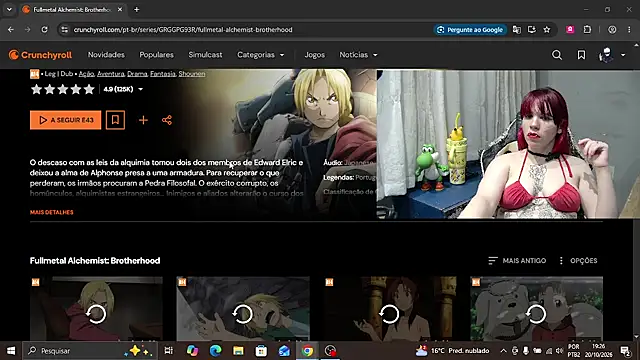Open the pink browser extension icon
The image size is (640, 360).
[x=570, y=29]
